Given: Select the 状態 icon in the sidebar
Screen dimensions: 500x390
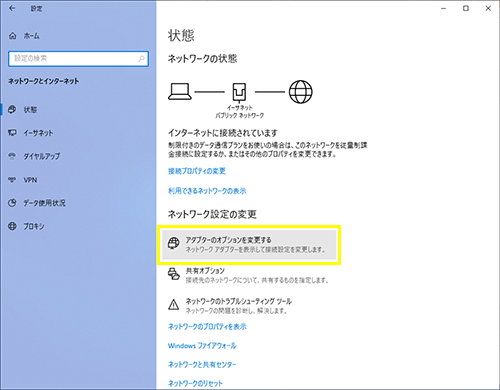Looking at the screenshot, I should (x=12, y=110).
